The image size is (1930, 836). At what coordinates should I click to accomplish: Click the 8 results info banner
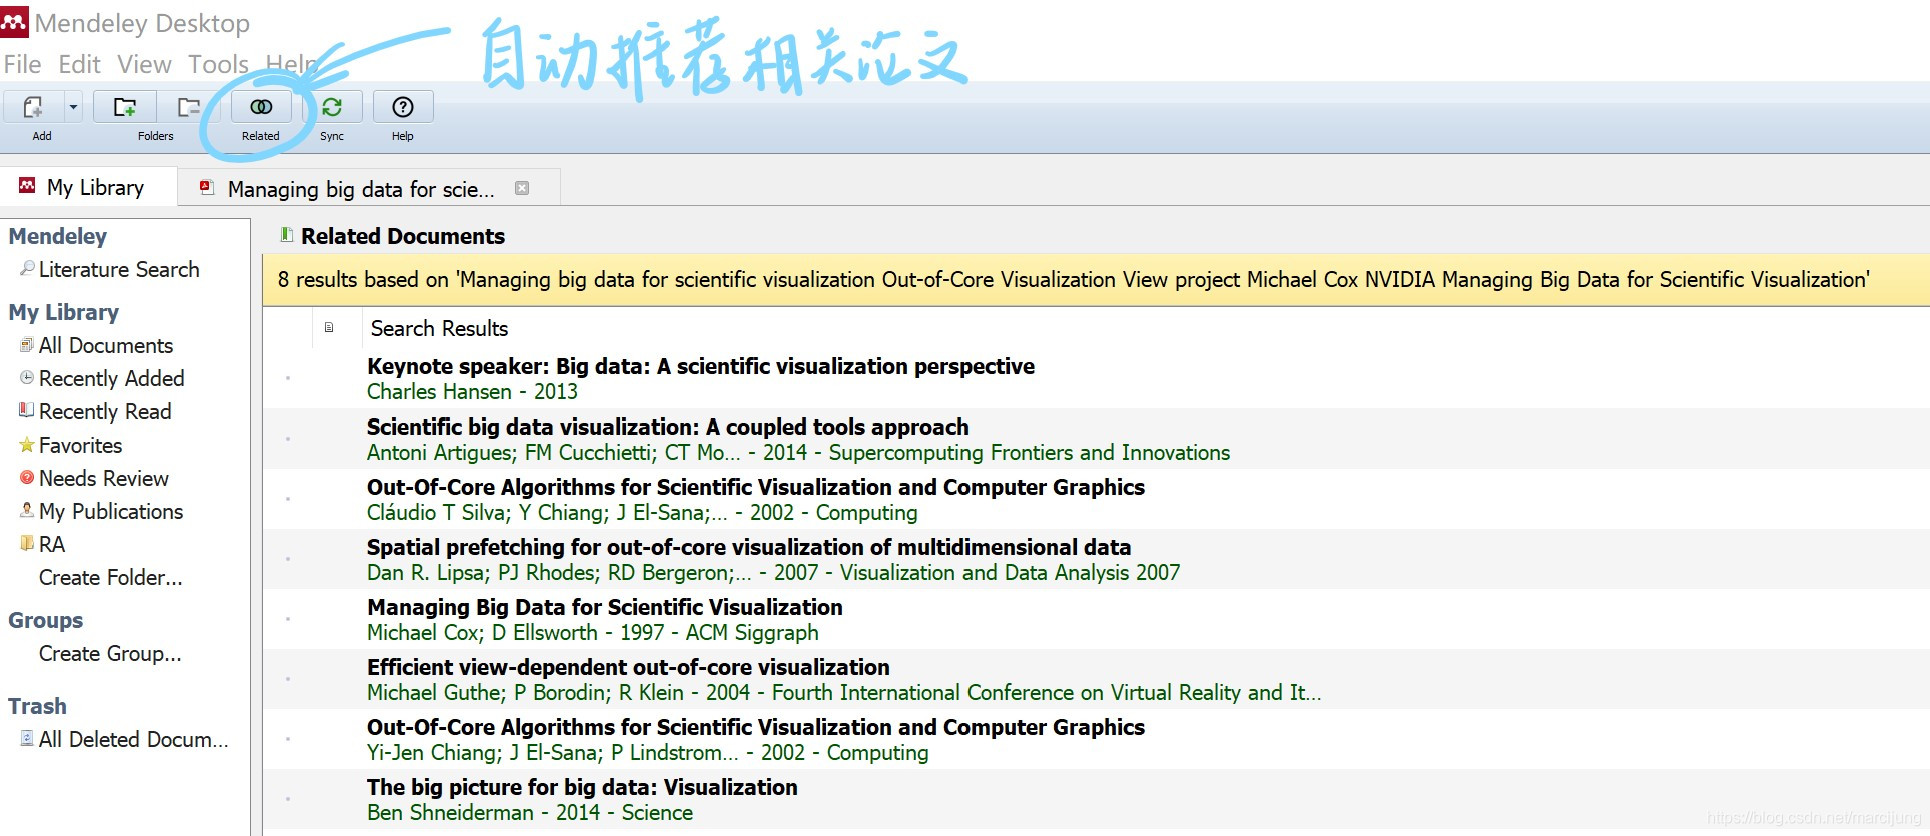pos(1096,279)
